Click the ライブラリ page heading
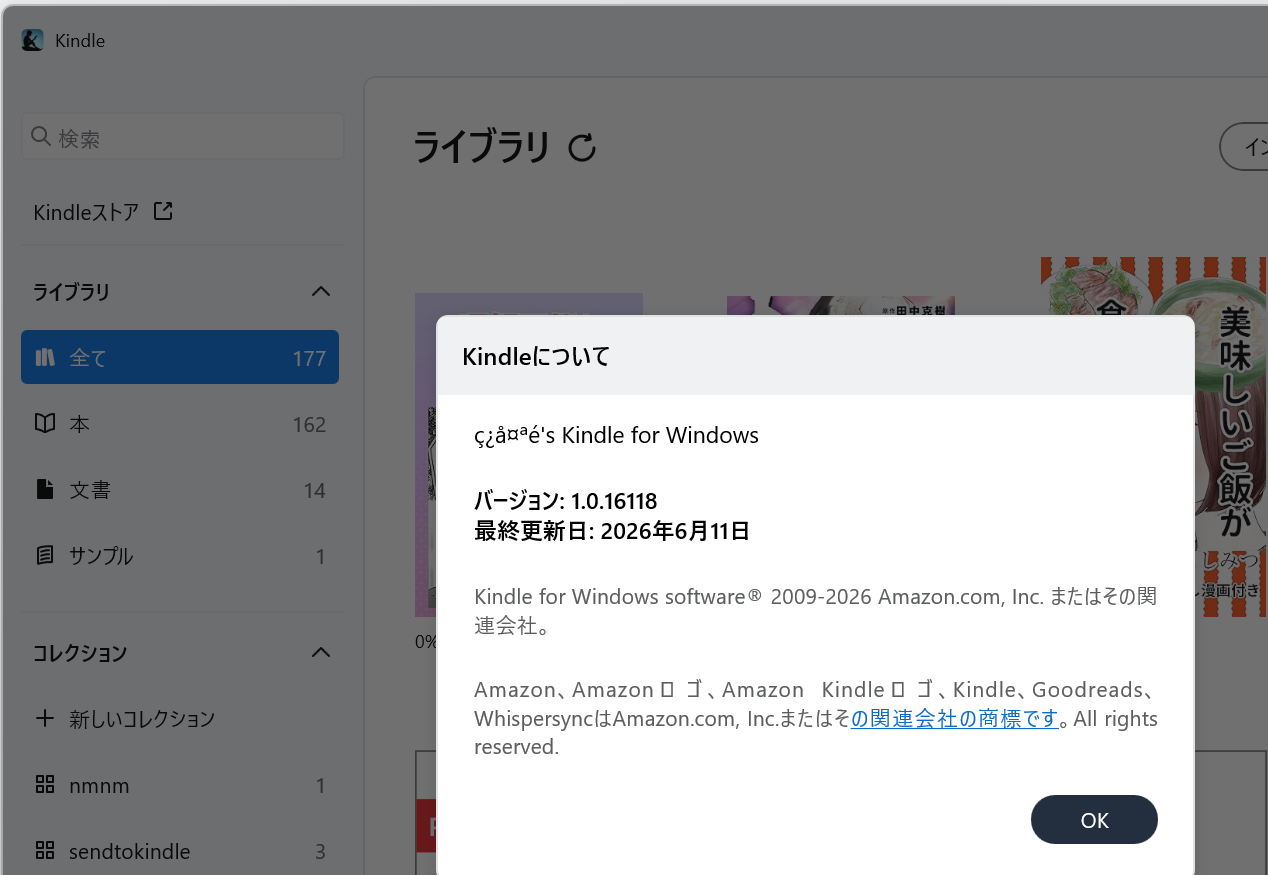1268x875 pixels. tap(482, 147)
